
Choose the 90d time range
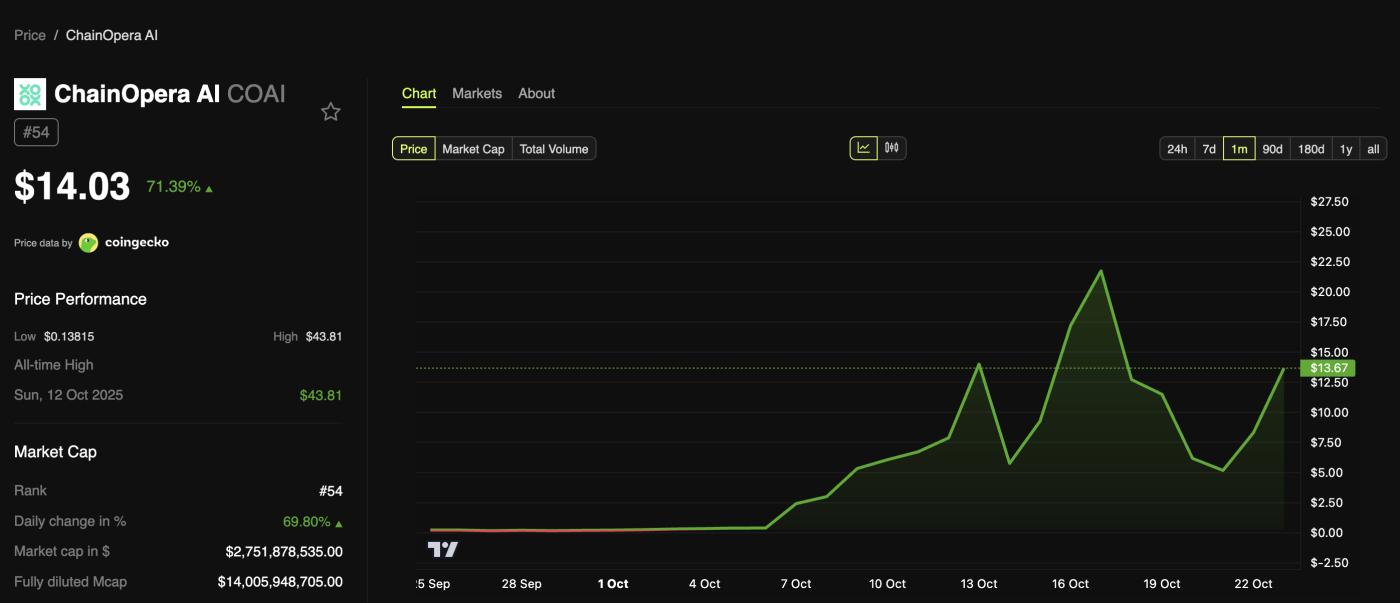(1272, 149)
